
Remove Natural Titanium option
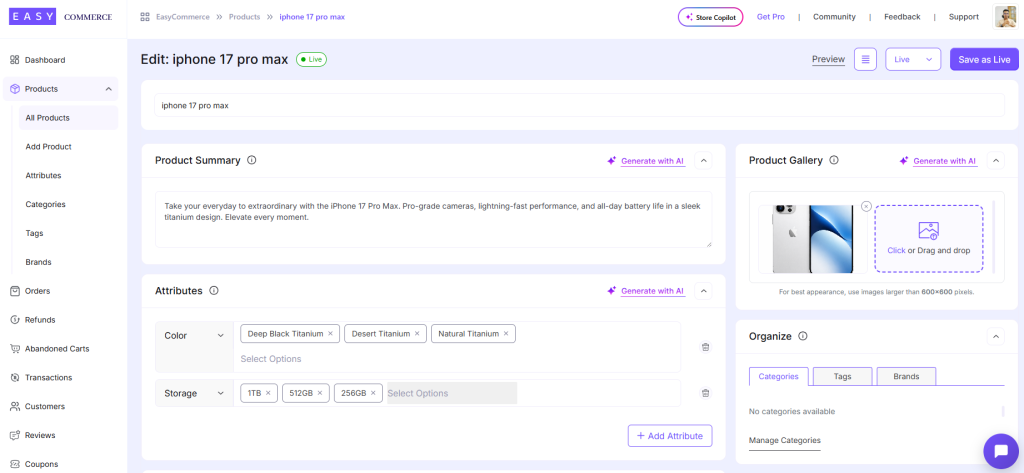(x=506, y=334)
